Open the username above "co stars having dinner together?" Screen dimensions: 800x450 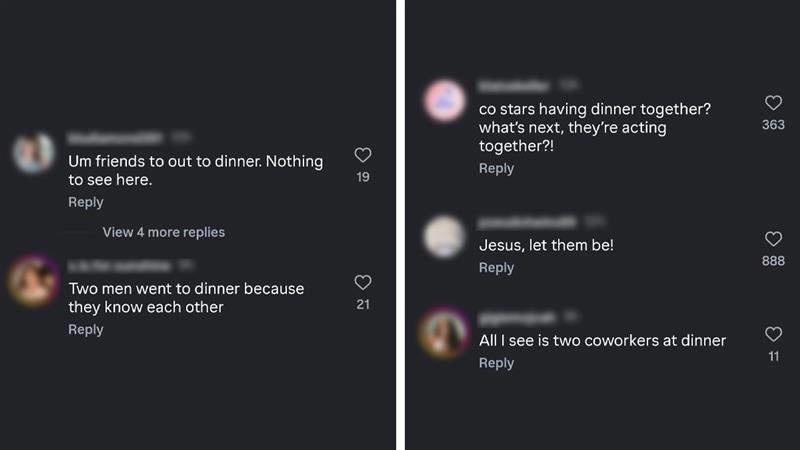[515, 86]
